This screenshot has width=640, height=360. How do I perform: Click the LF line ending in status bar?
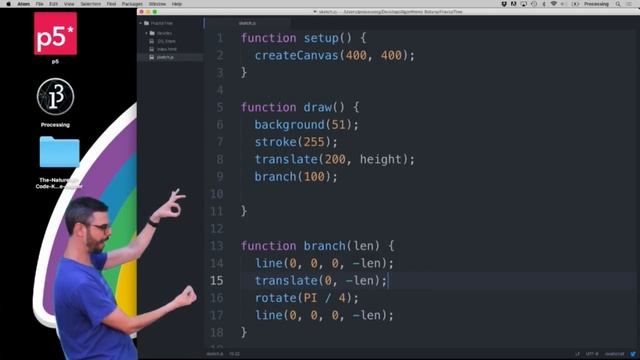(577, 354)
